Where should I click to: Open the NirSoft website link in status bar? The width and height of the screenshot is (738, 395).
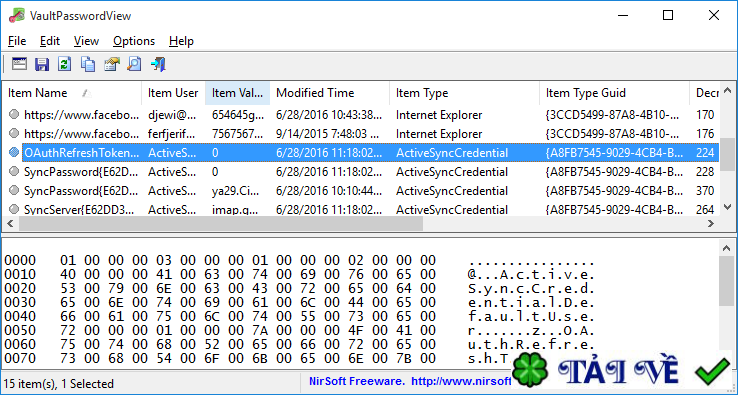click(461, 381)
